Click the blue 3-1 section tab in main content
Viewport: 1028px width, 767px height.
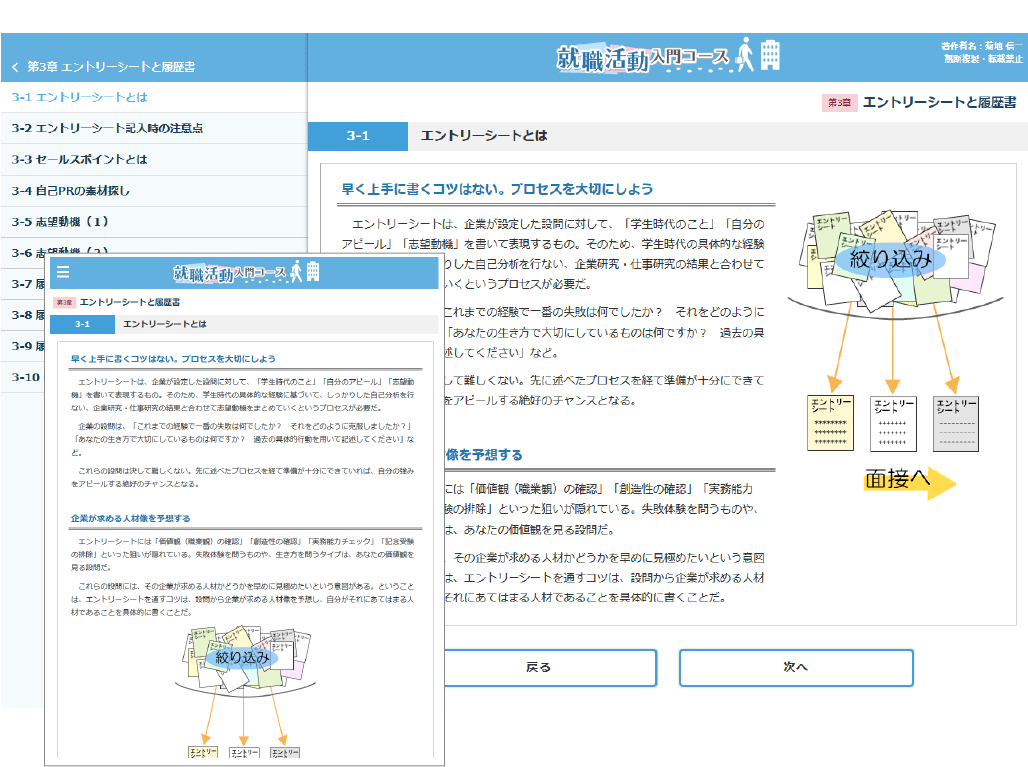click(x=357, y=136)
